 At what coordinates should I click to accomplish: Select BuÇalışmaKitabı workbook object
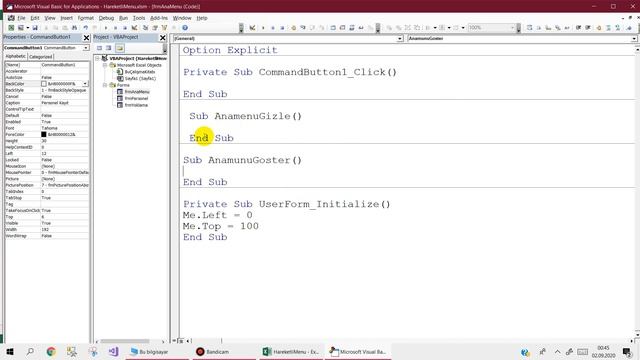point(140,72)
